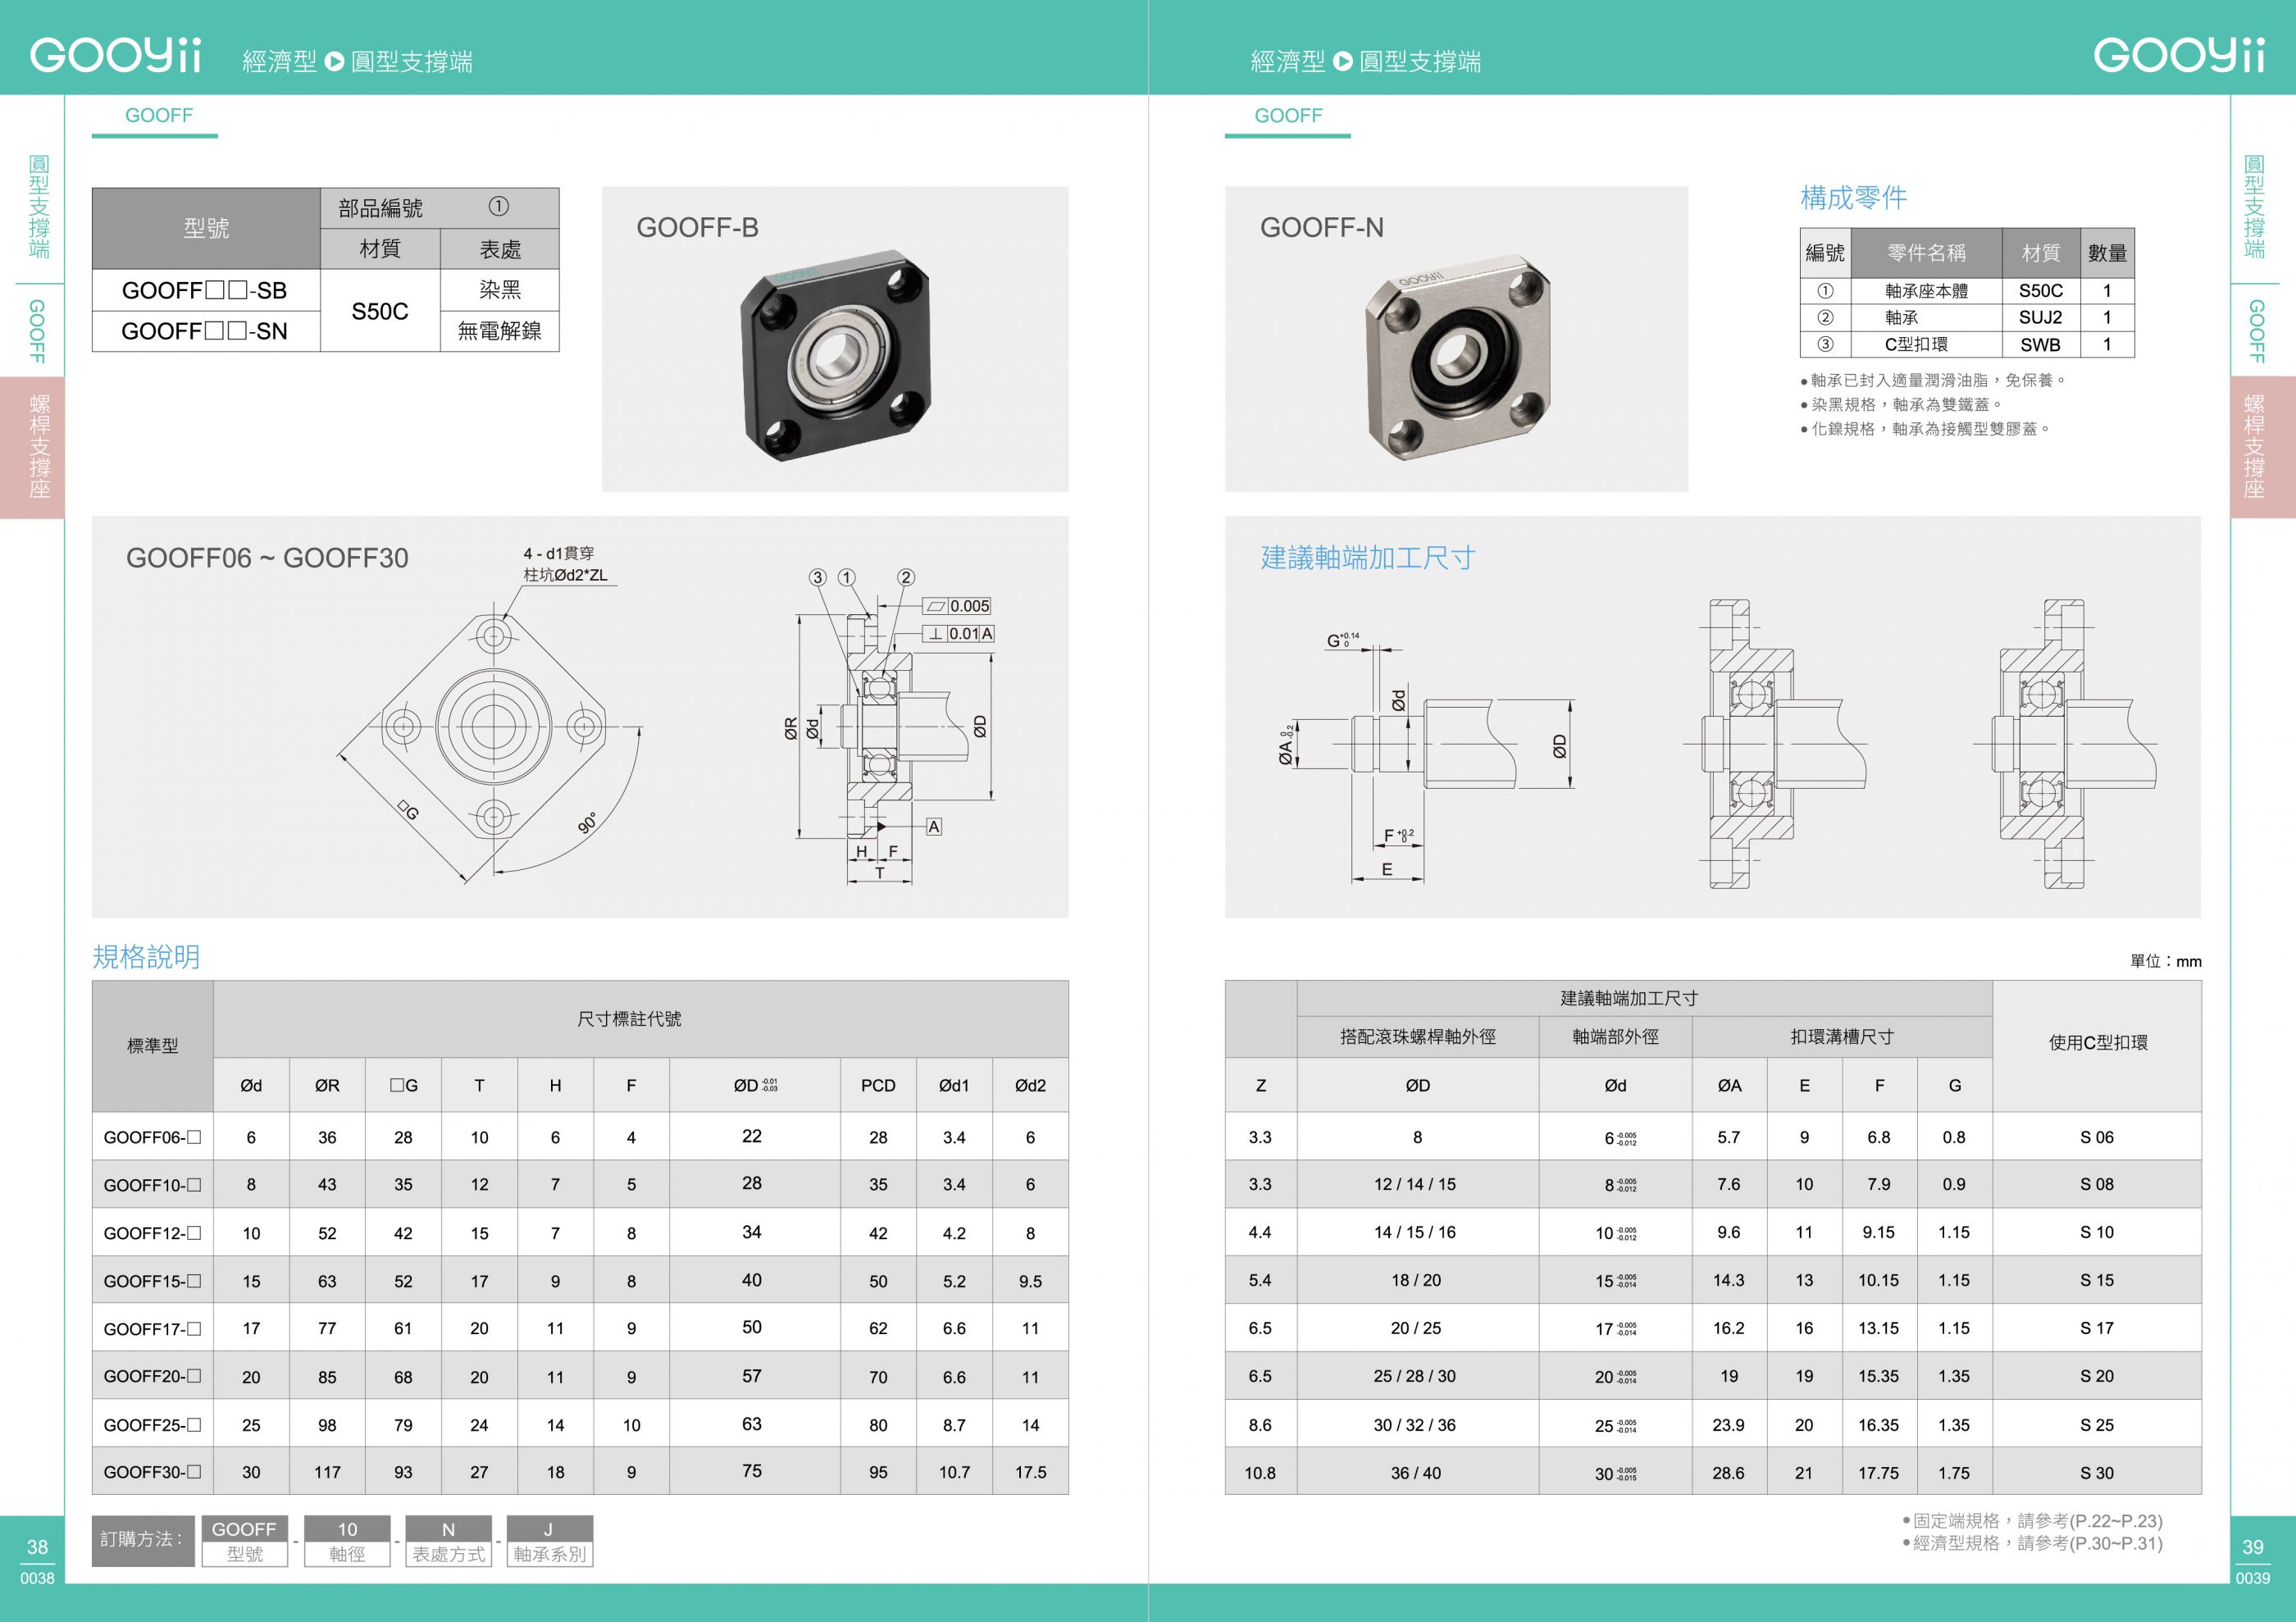The image size is (2296, 1622).
Task: Click the GOOFF15-□ row label
Action: [152, 1281]
